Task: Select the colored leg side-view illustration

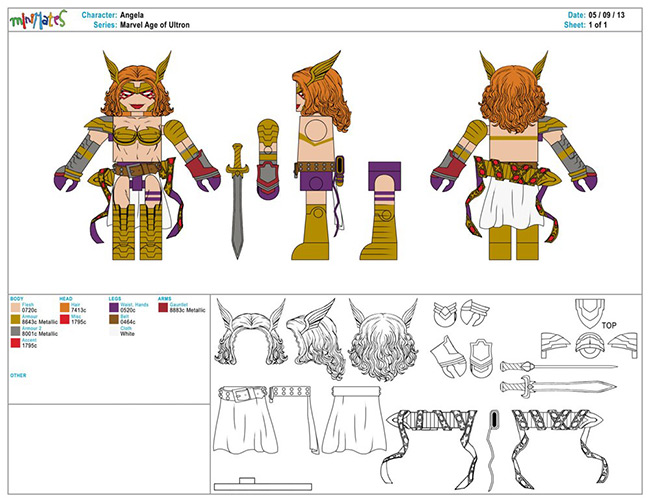Action: coord(381,211)
